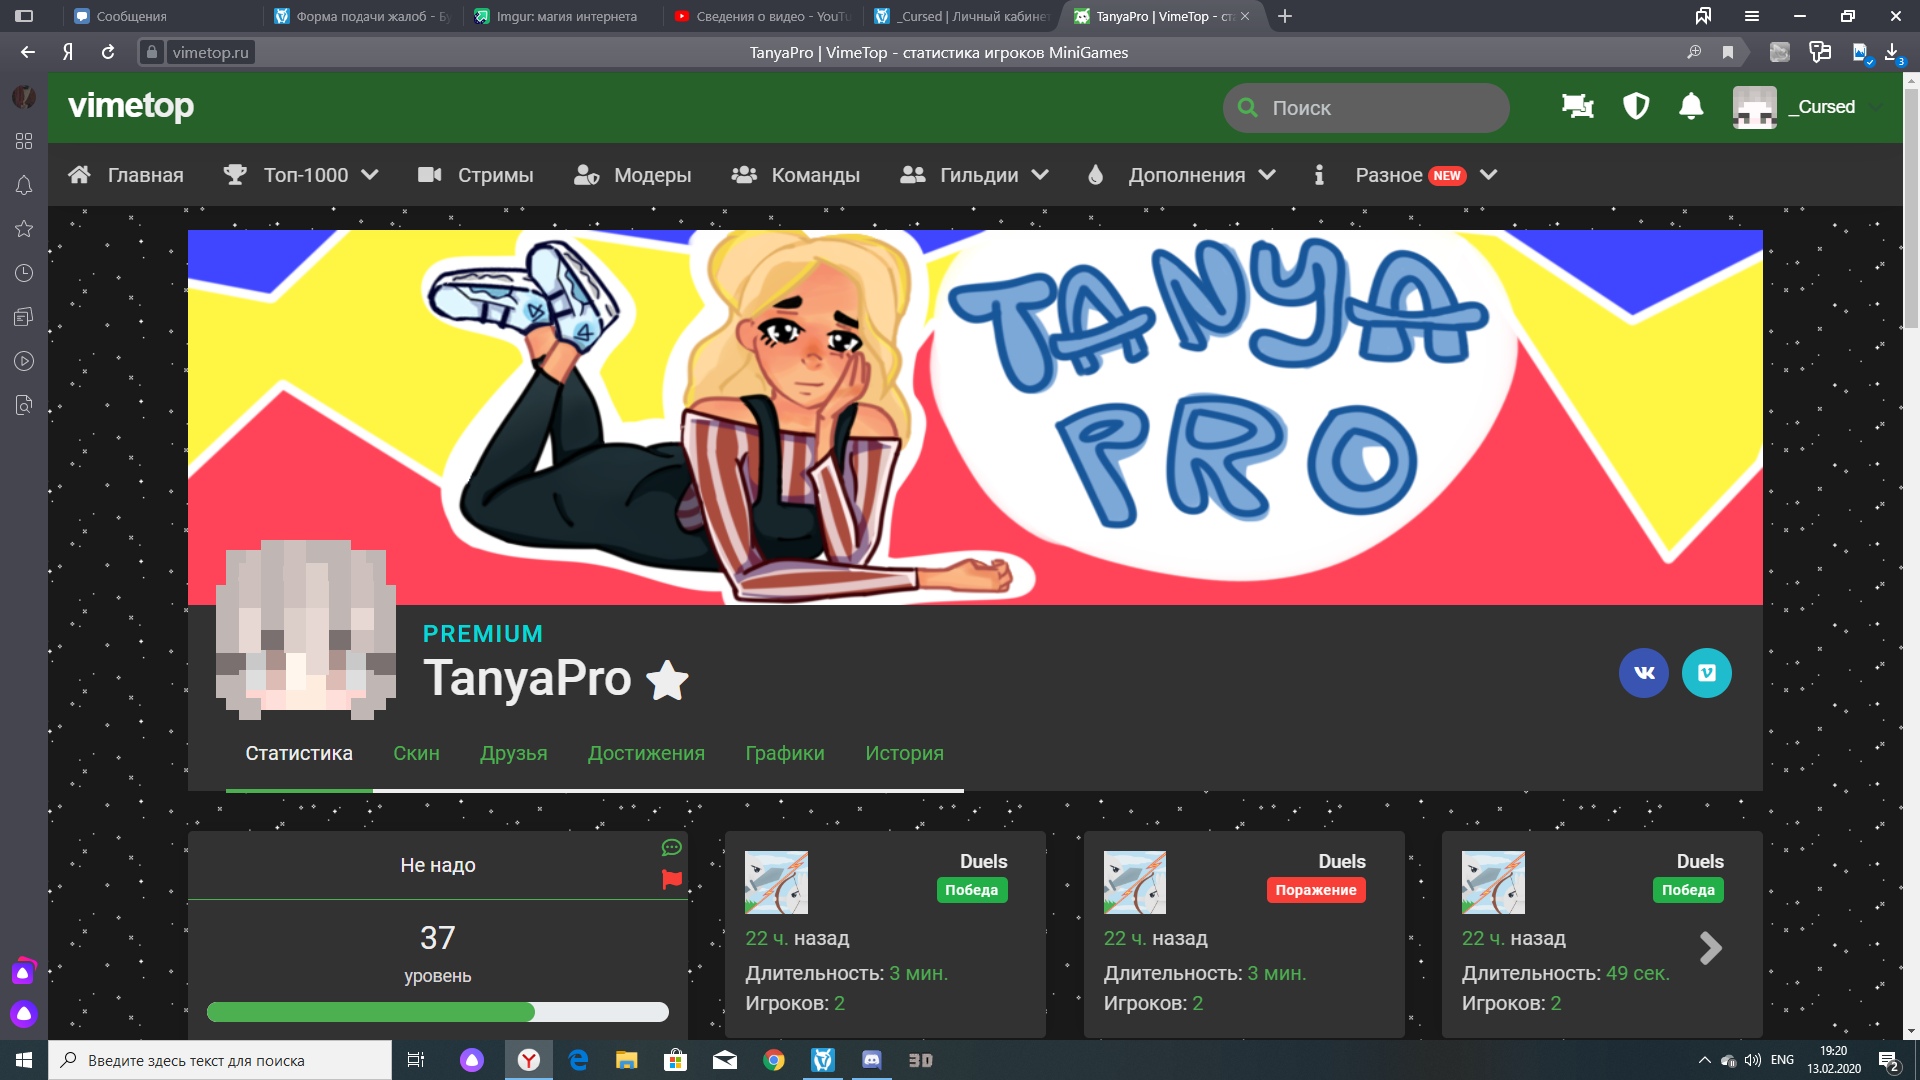The image size is (1920, 1080).
Task: Switch to the Скин tab
Action: click(x=416, y=753)
